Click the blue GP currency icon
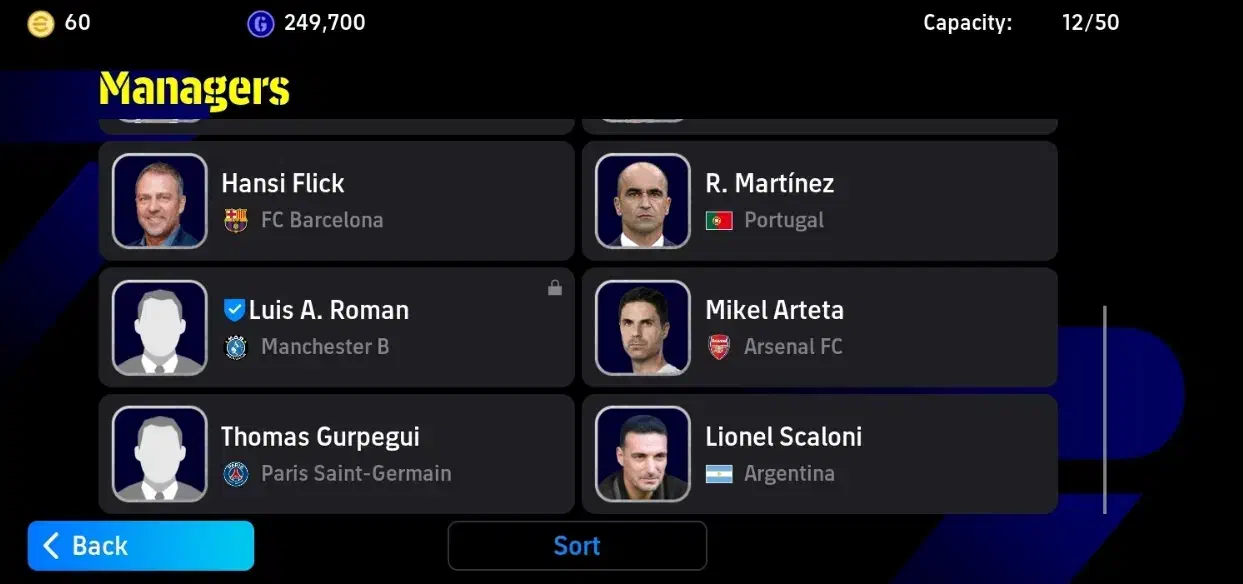Viewport: 1243px width, 584px height. pyautogui.click(x=260, y=23)
